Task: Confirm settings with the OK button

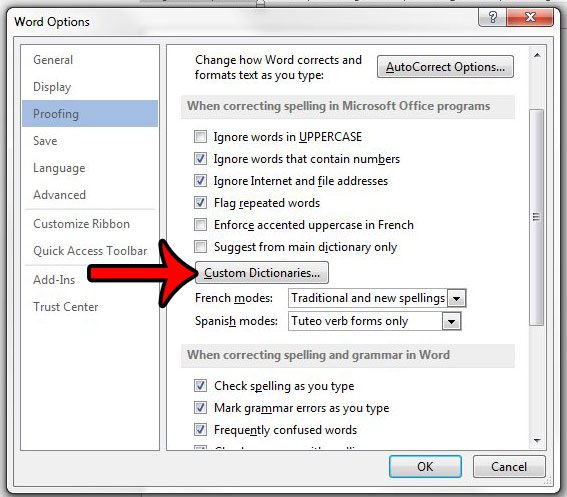Action: 425,467
